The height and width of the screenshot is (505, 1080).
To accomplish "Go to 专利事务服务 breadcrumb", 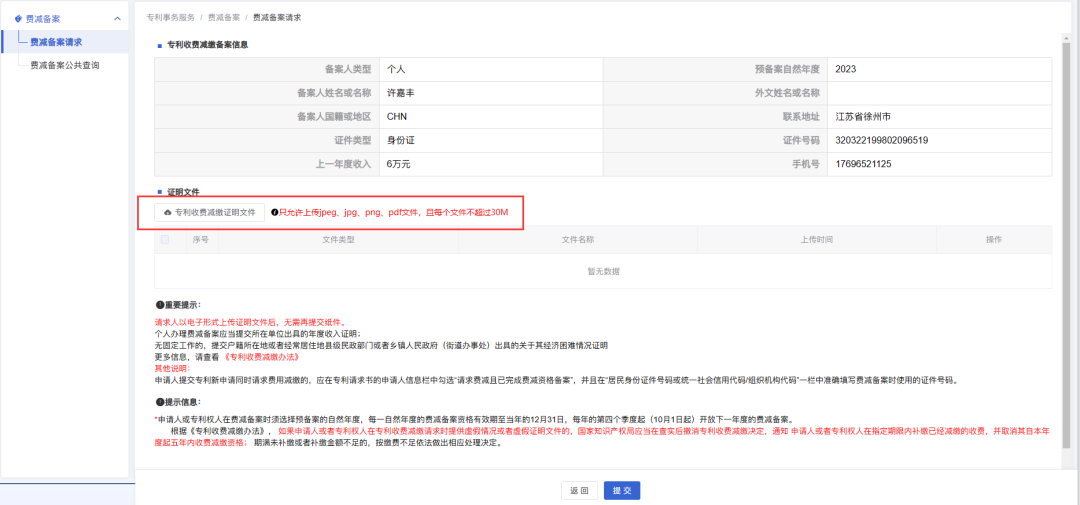I will (170, 18).
